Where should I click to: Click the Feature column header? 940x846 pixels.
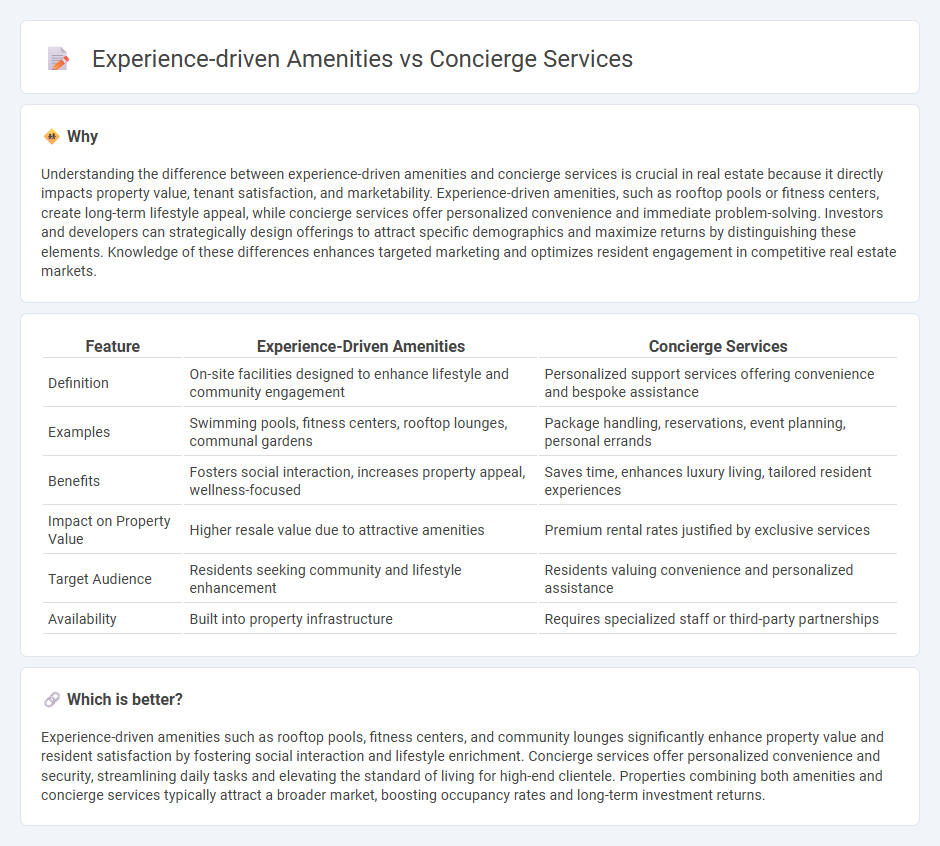[x=113, y=347]
